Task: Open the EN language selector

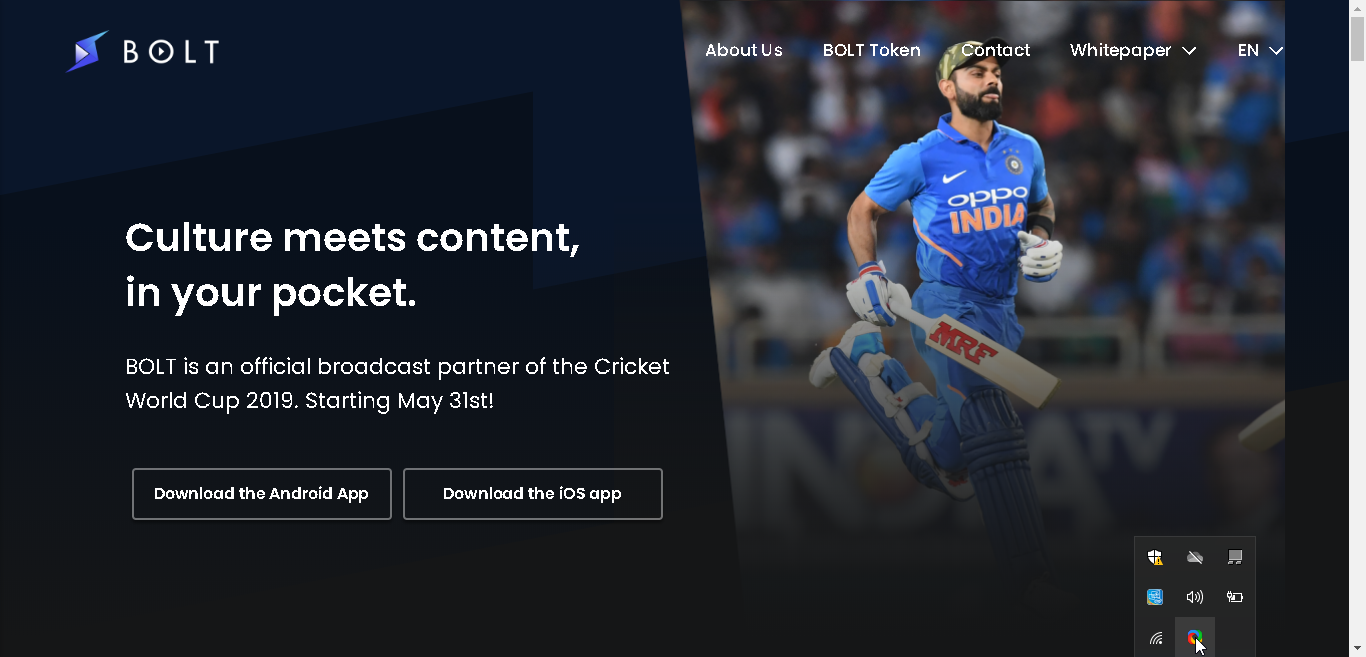Action: 1260,50
